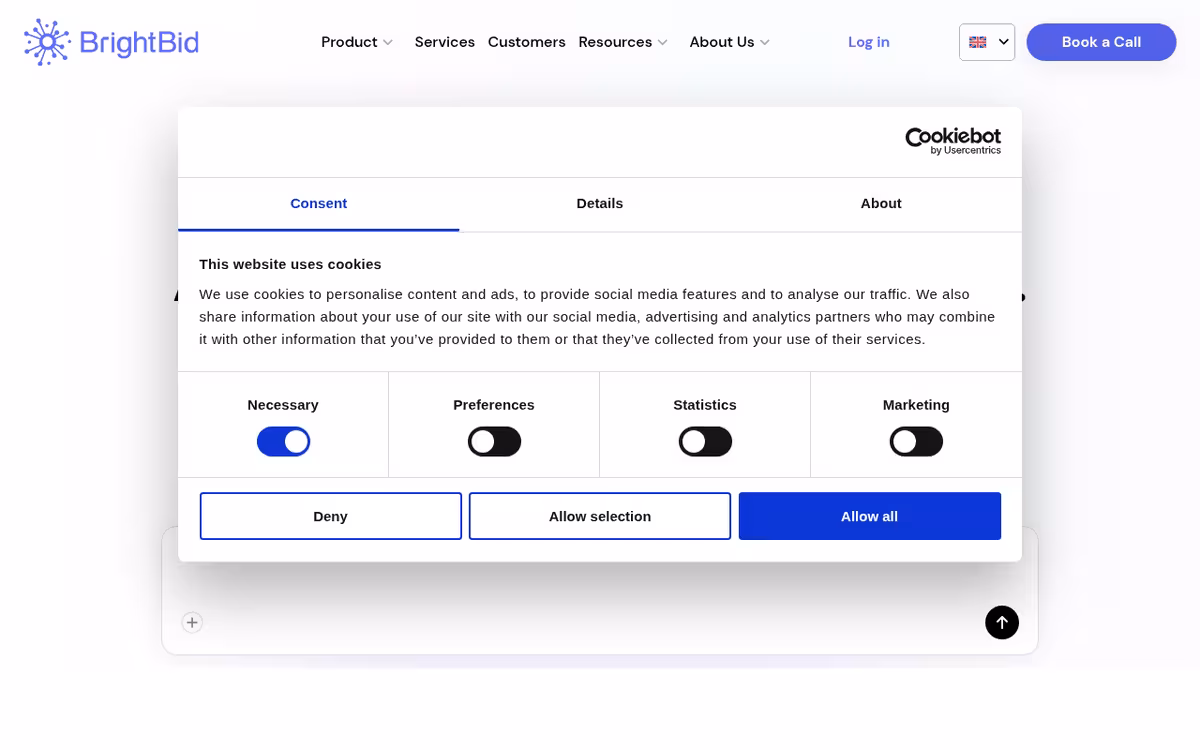
Task: Open the Customers page
Action: (x=527, y=42)
